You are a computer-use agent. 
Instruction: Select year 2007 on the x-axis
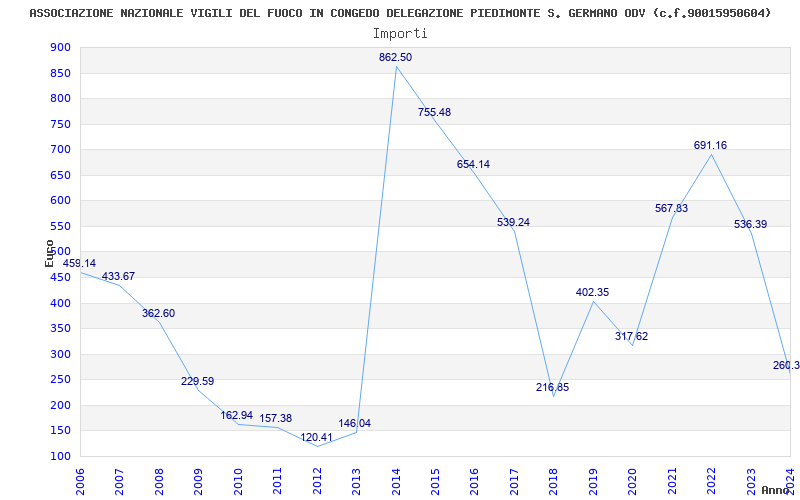[119, 481]
